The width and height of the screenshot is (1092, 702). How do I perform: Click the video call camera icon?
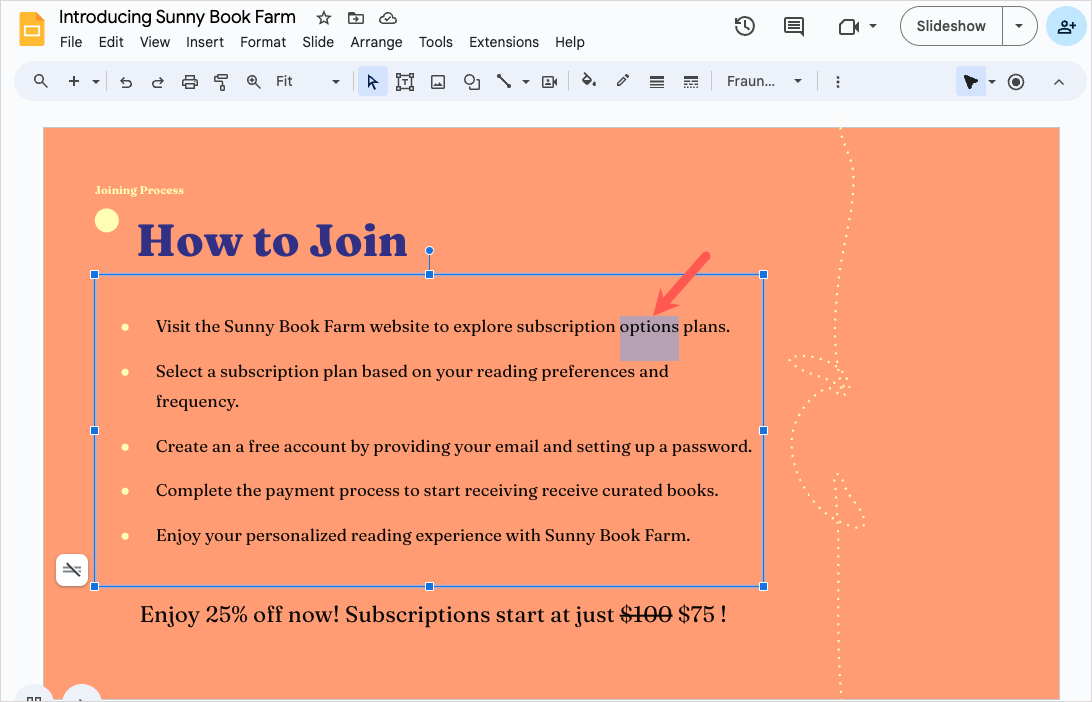coord(848,26)
